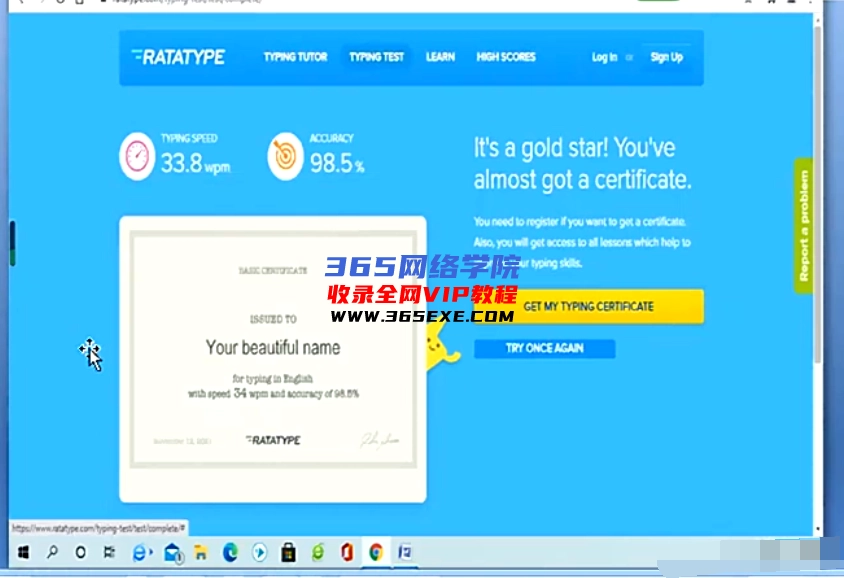Viewport: 844px width, 578px height.
Task: Launch Microsoft Office from taskbar
Action: pos(347,552)
